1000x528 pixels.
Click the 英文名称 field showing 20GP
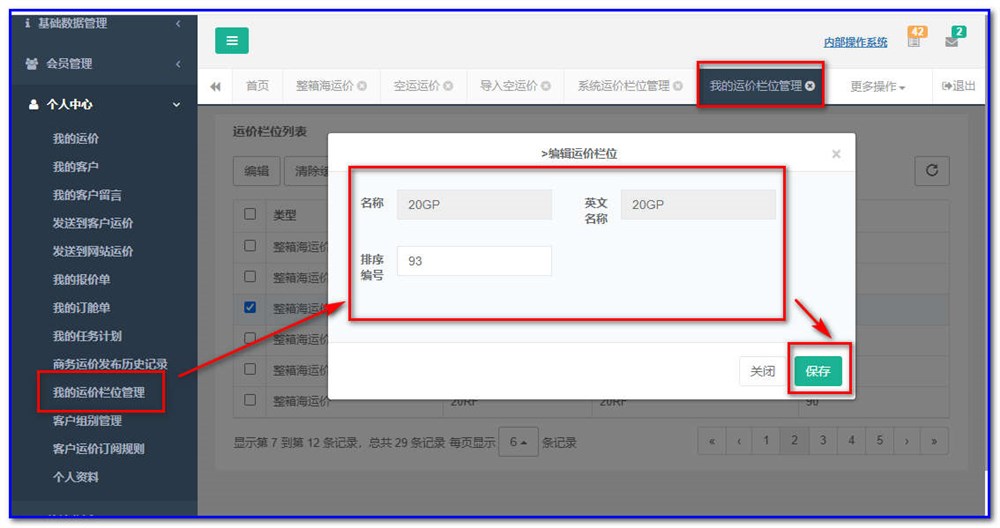click(x=698, y=205)
